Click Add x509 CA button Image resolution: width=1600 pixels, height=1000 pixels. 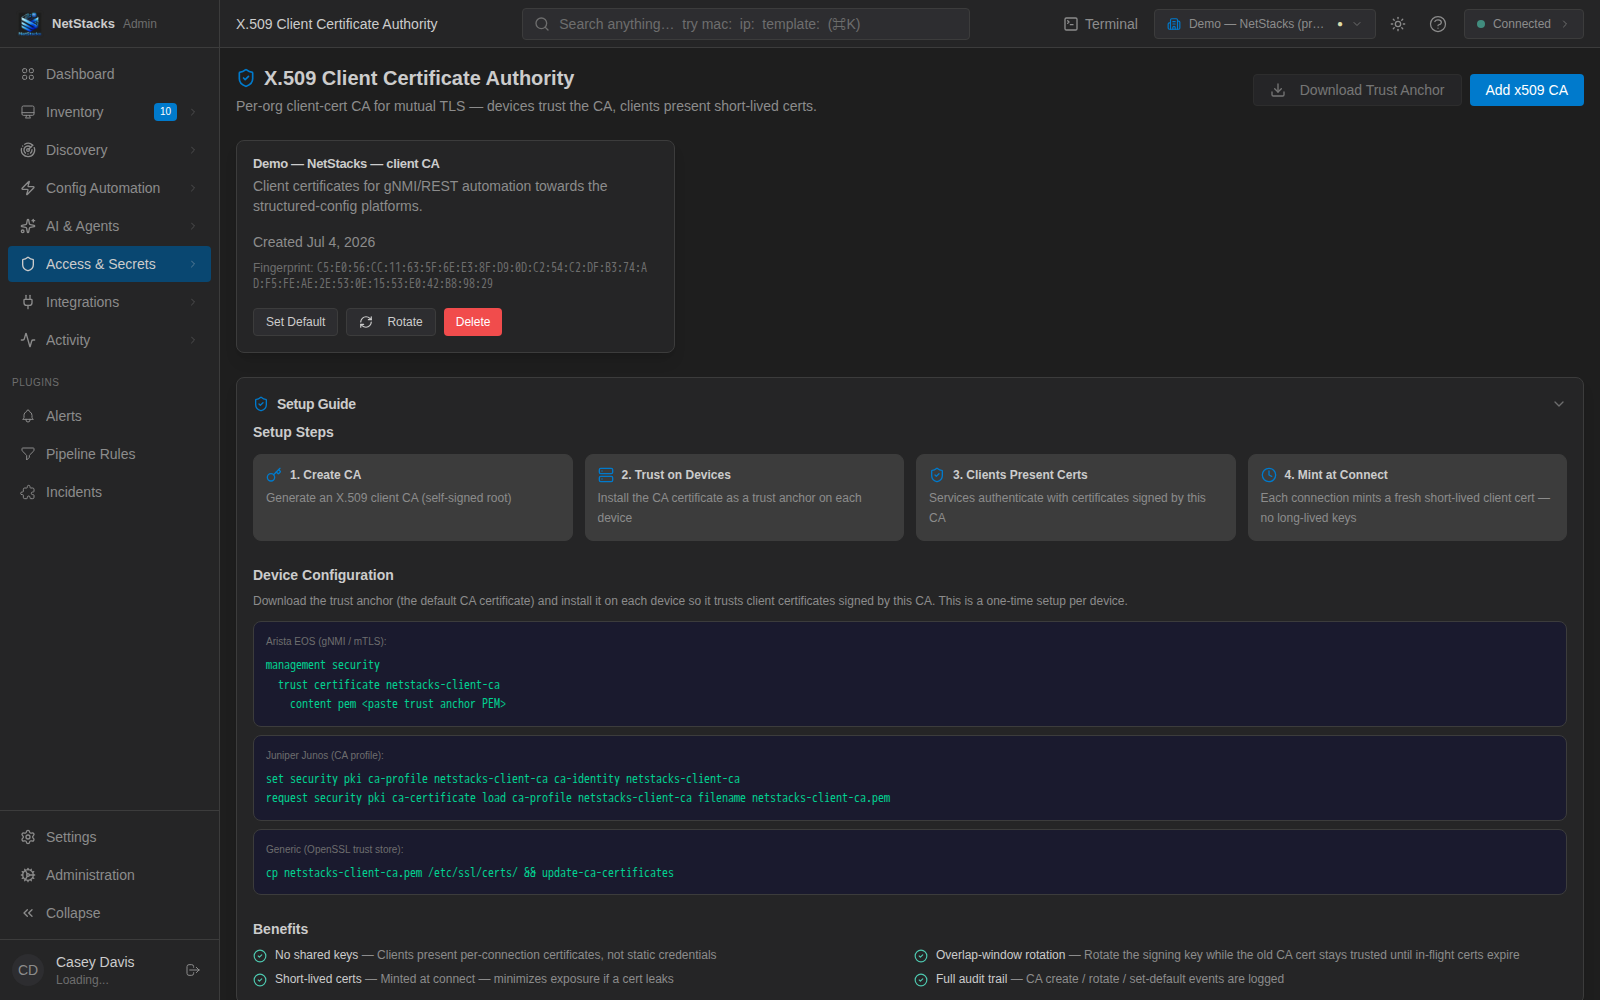(1526, 90)
